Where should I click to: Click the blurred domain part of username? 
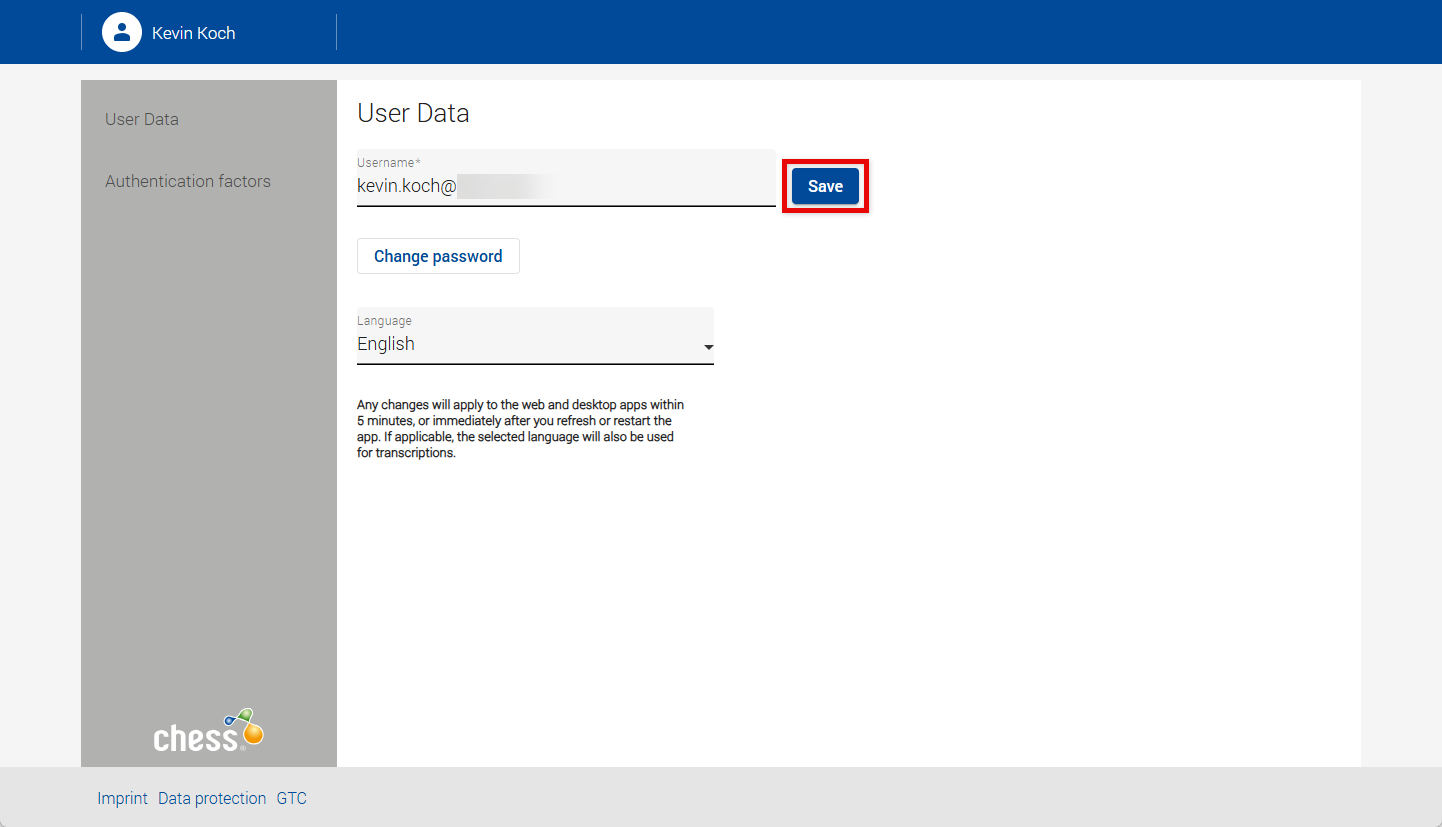[x=505, y=185]
